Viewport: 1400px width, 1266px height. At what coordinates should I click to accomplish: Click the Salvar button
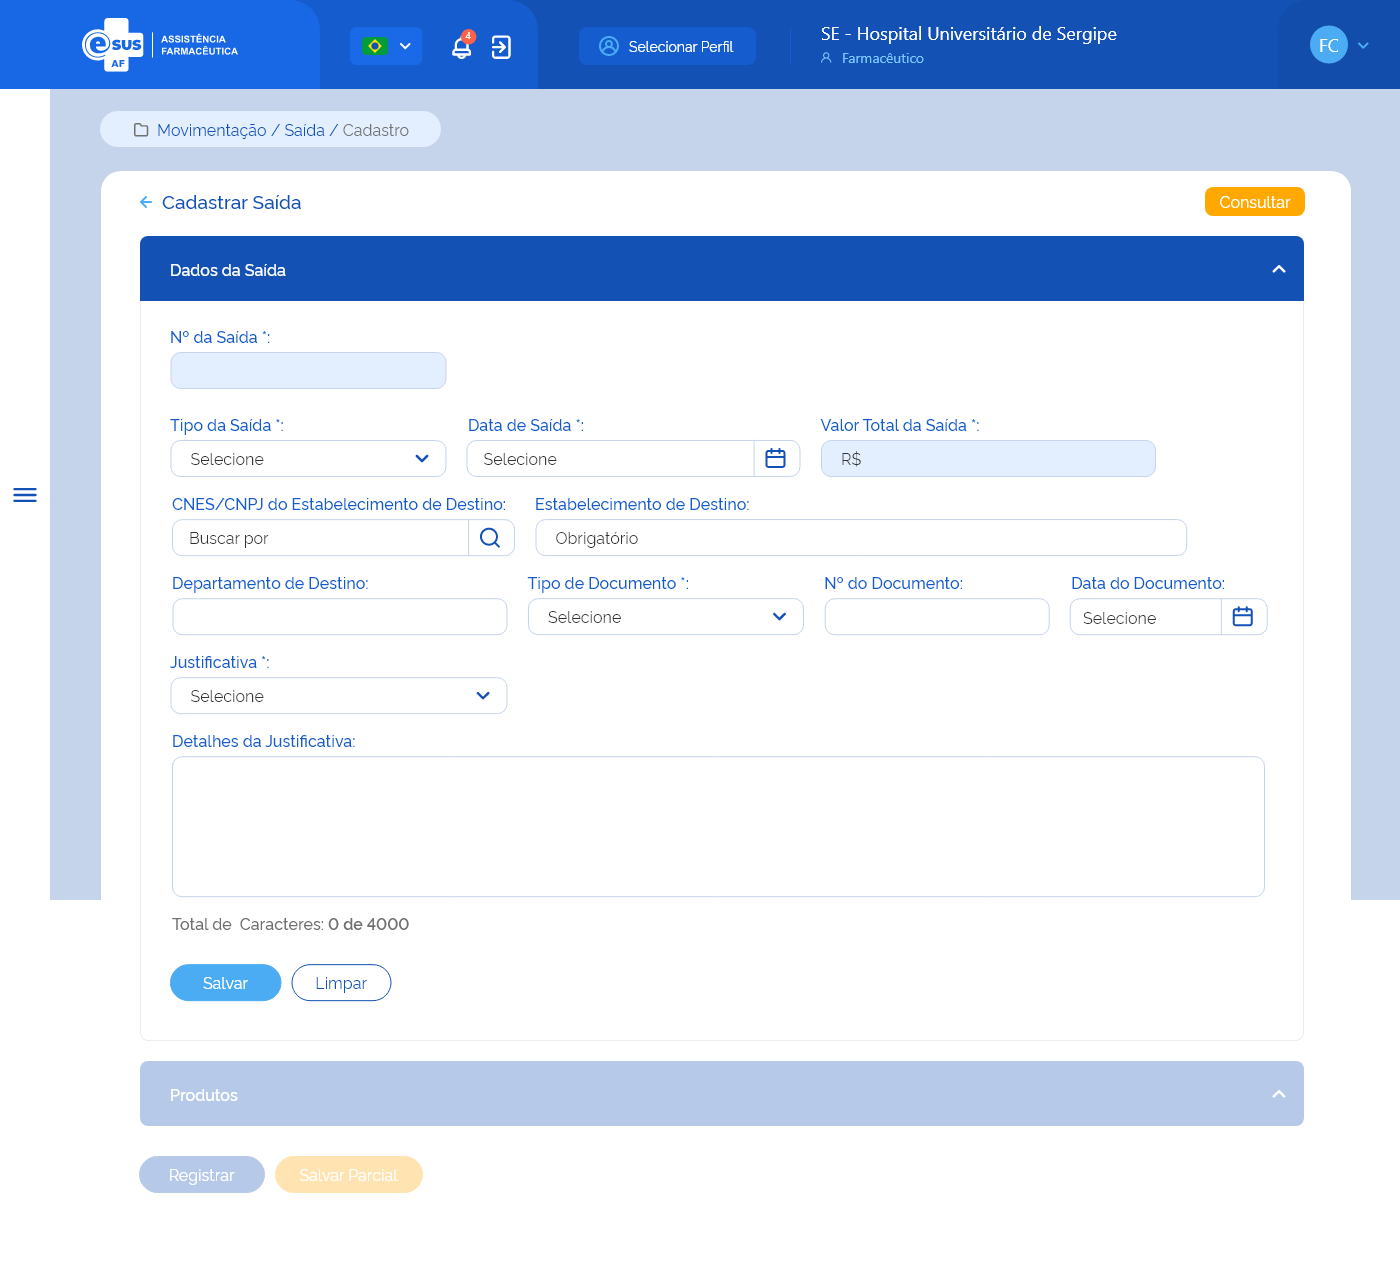225,983
